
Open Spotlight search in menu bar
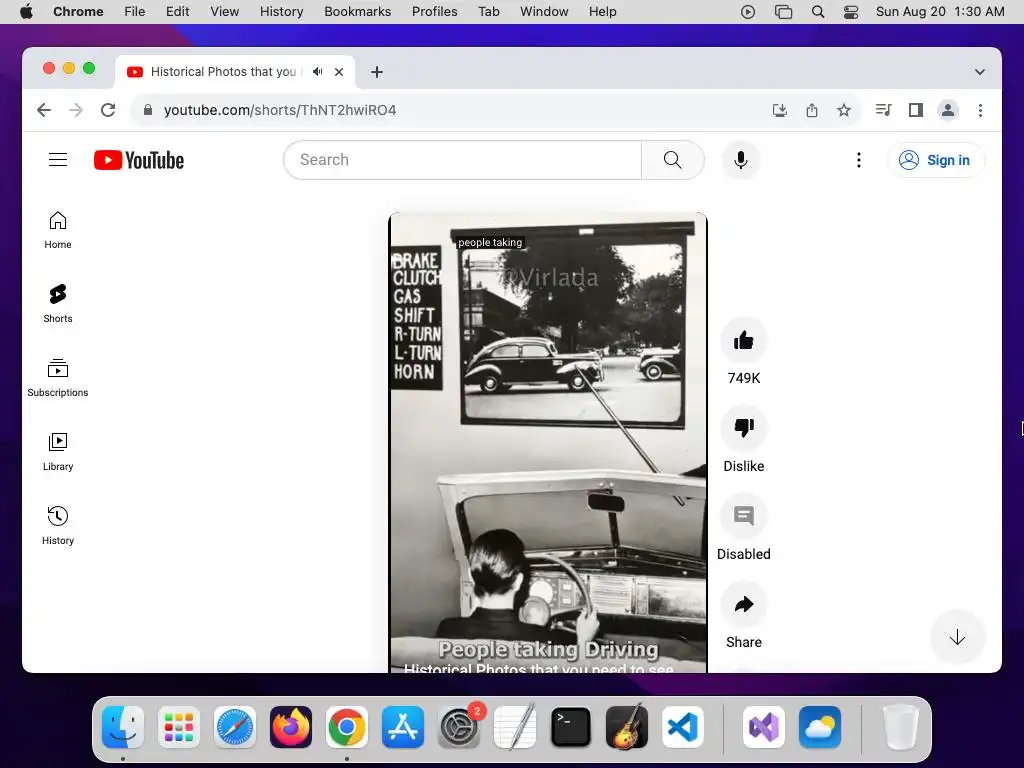(818, 12)
